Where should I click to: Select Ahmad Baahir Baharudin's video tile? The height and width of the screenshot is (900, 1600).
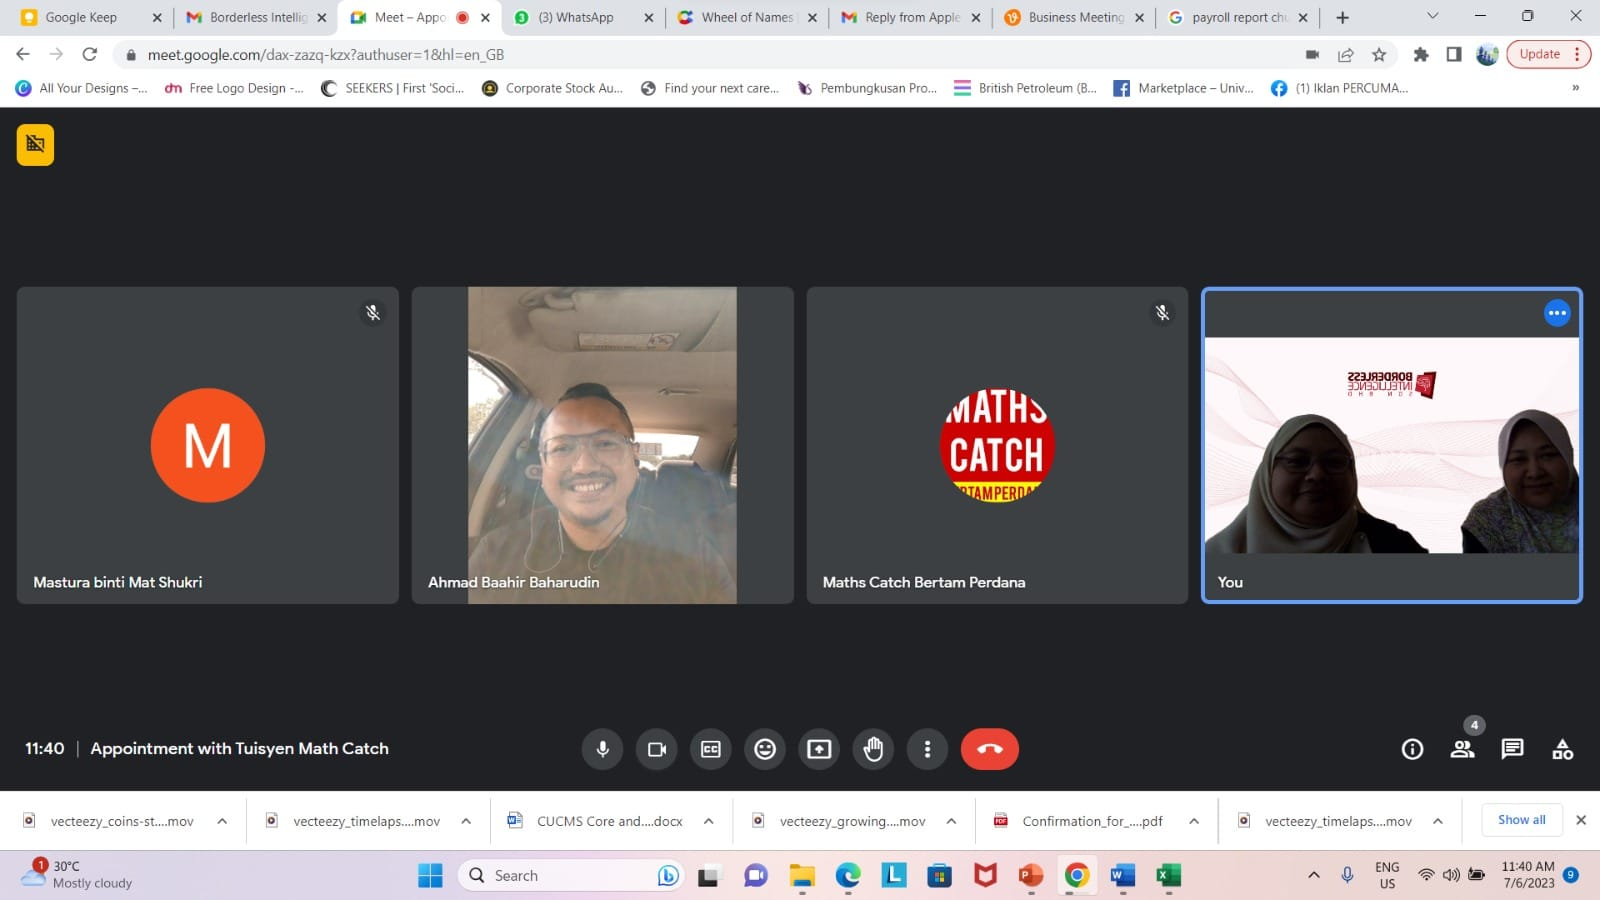[x=602, y=445]
